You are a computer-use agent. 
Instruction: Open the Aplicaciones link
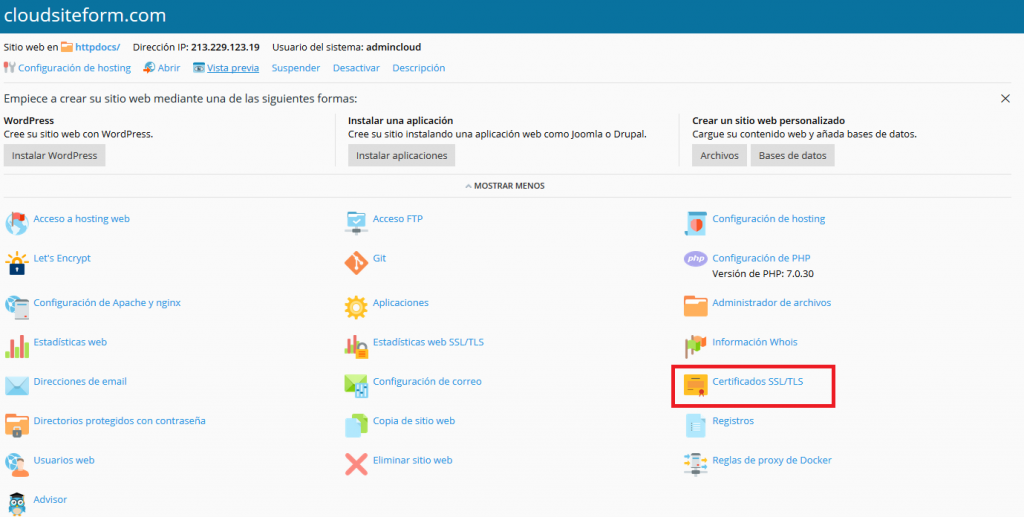point(400,303)
